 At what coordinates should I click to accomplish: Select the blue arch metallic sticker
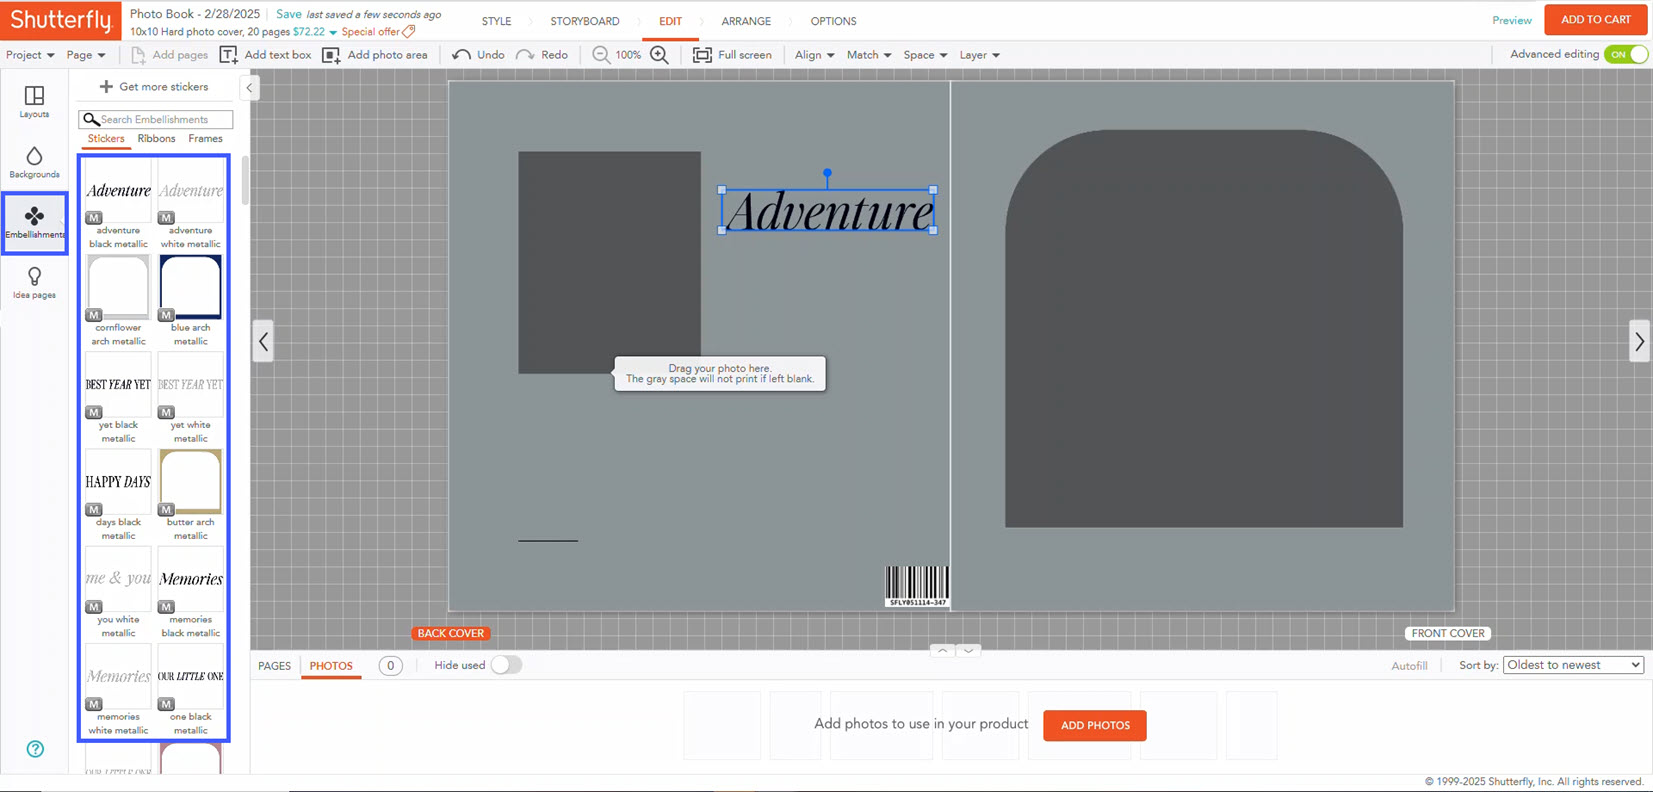(190, 288)
